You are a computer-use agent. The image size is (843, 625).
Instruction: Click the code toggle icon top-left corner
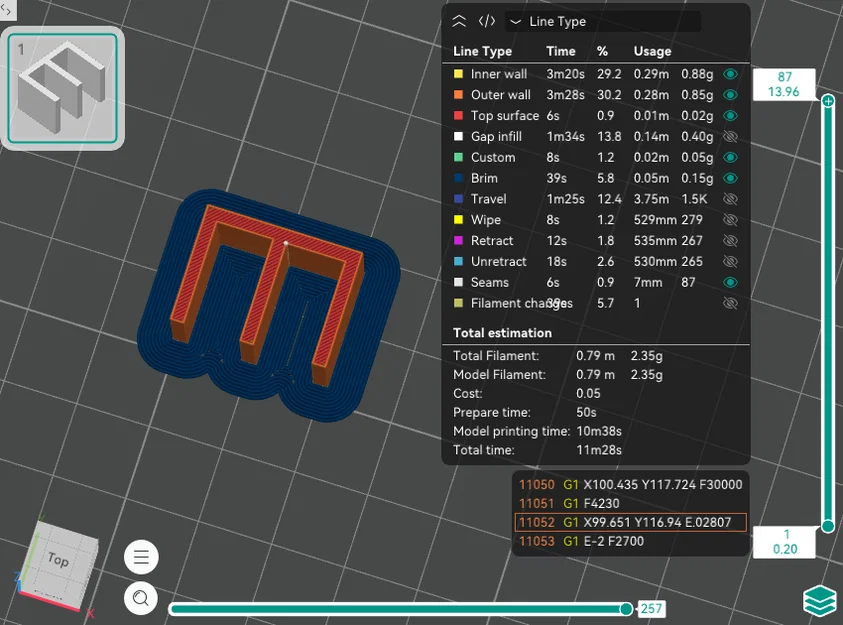(x=6, y=9)
